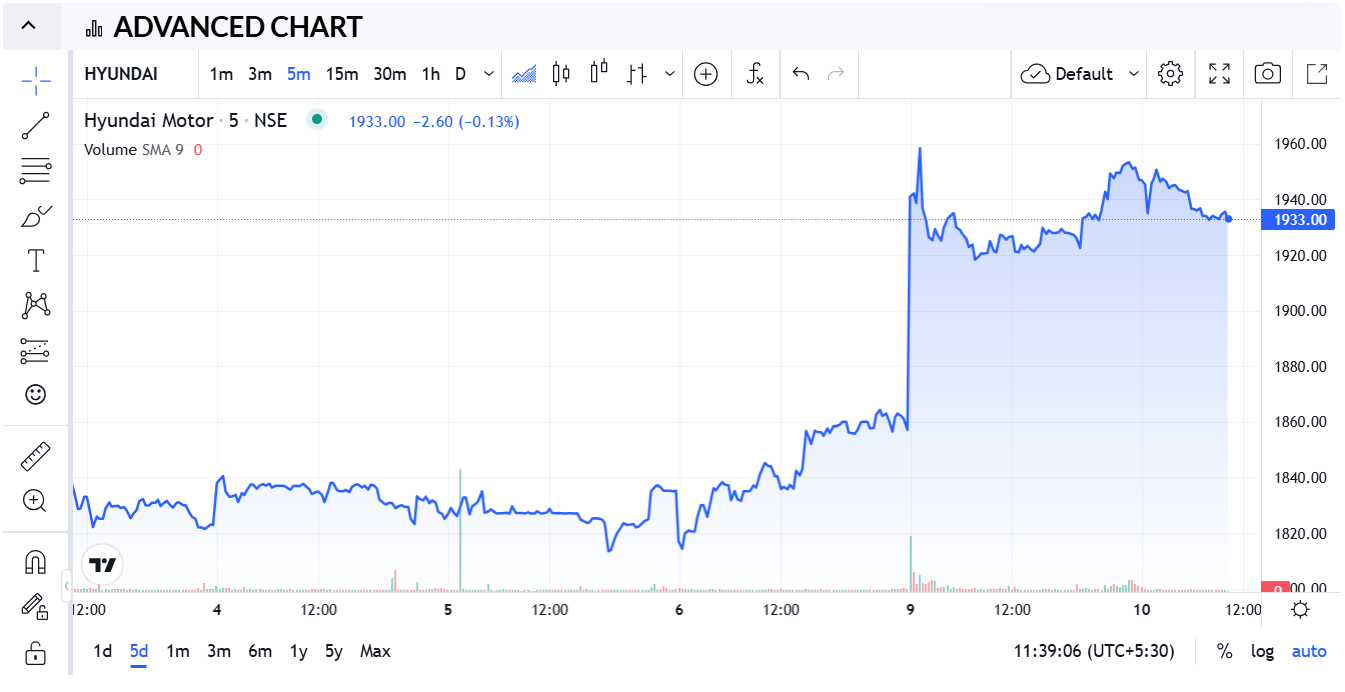Expand the chart style dropdown
The width and height of the screenshot is (1345, 692).
[x=669, y=74]
